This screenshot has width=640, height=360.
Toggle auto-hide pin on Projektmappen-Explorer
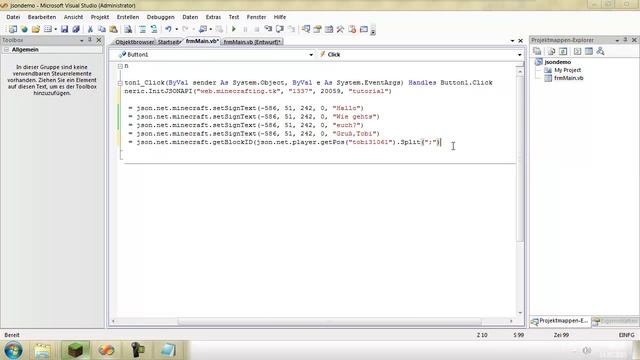tap(625, 40)
